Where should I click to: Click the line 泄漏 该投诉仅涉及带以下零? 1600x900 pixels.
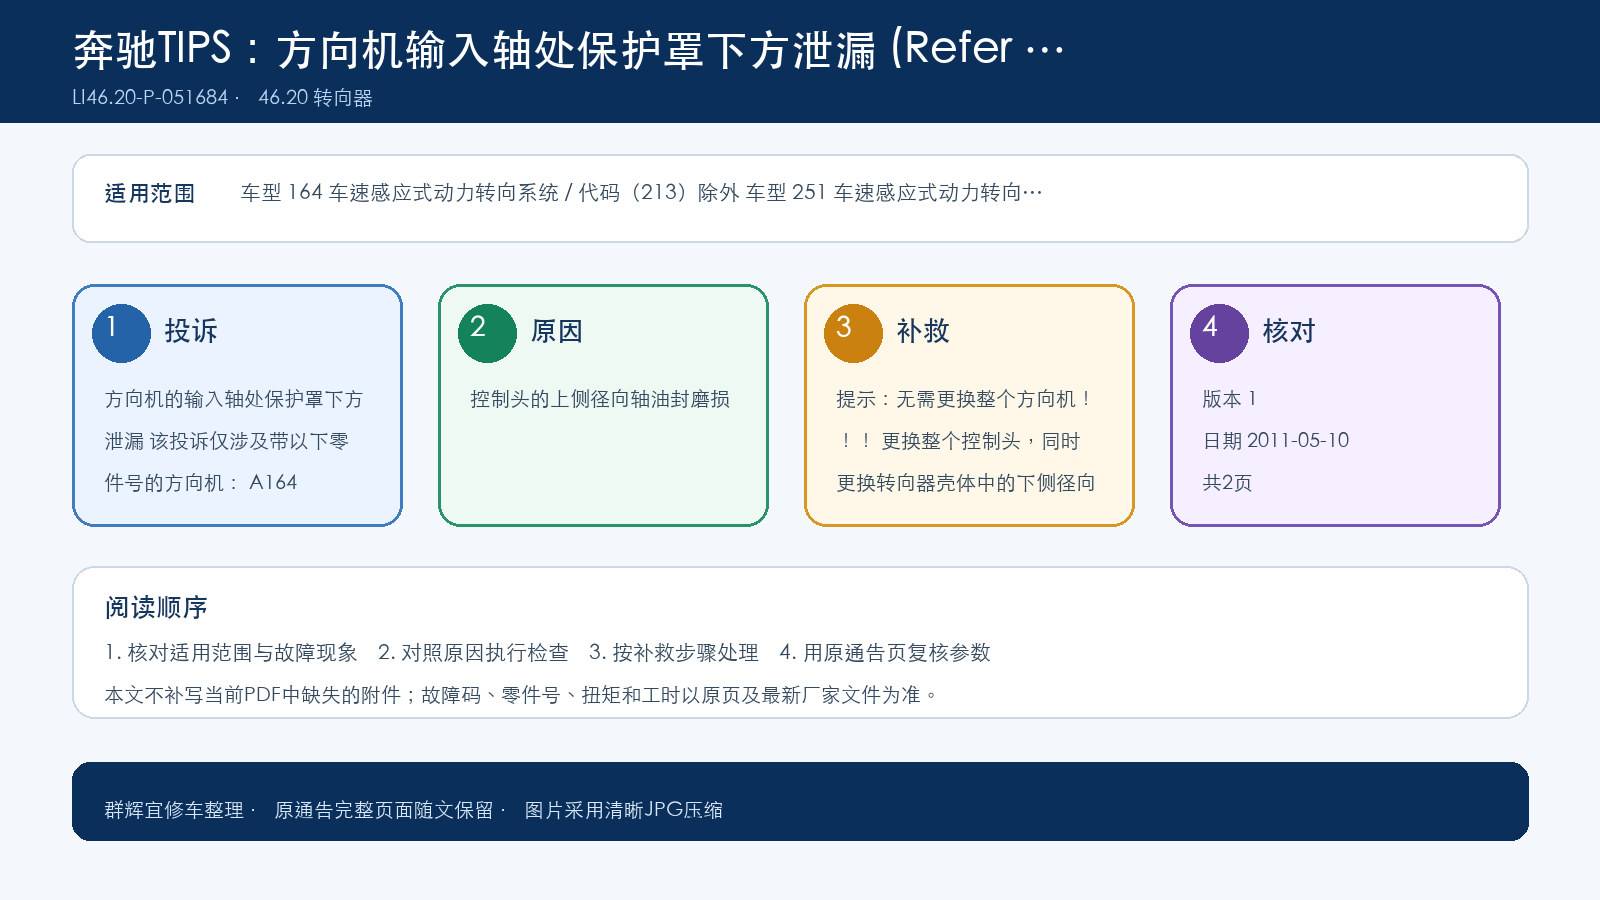click(x=227, y=441)
